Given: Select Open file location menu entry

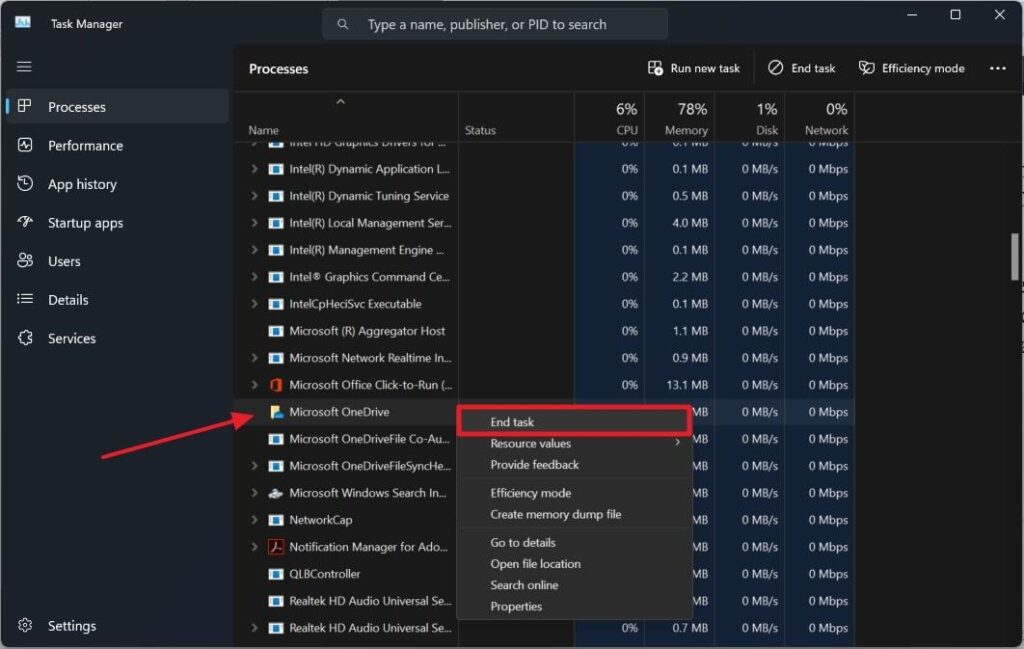Looking at the screenshot, I should click(x=535, y=564).
